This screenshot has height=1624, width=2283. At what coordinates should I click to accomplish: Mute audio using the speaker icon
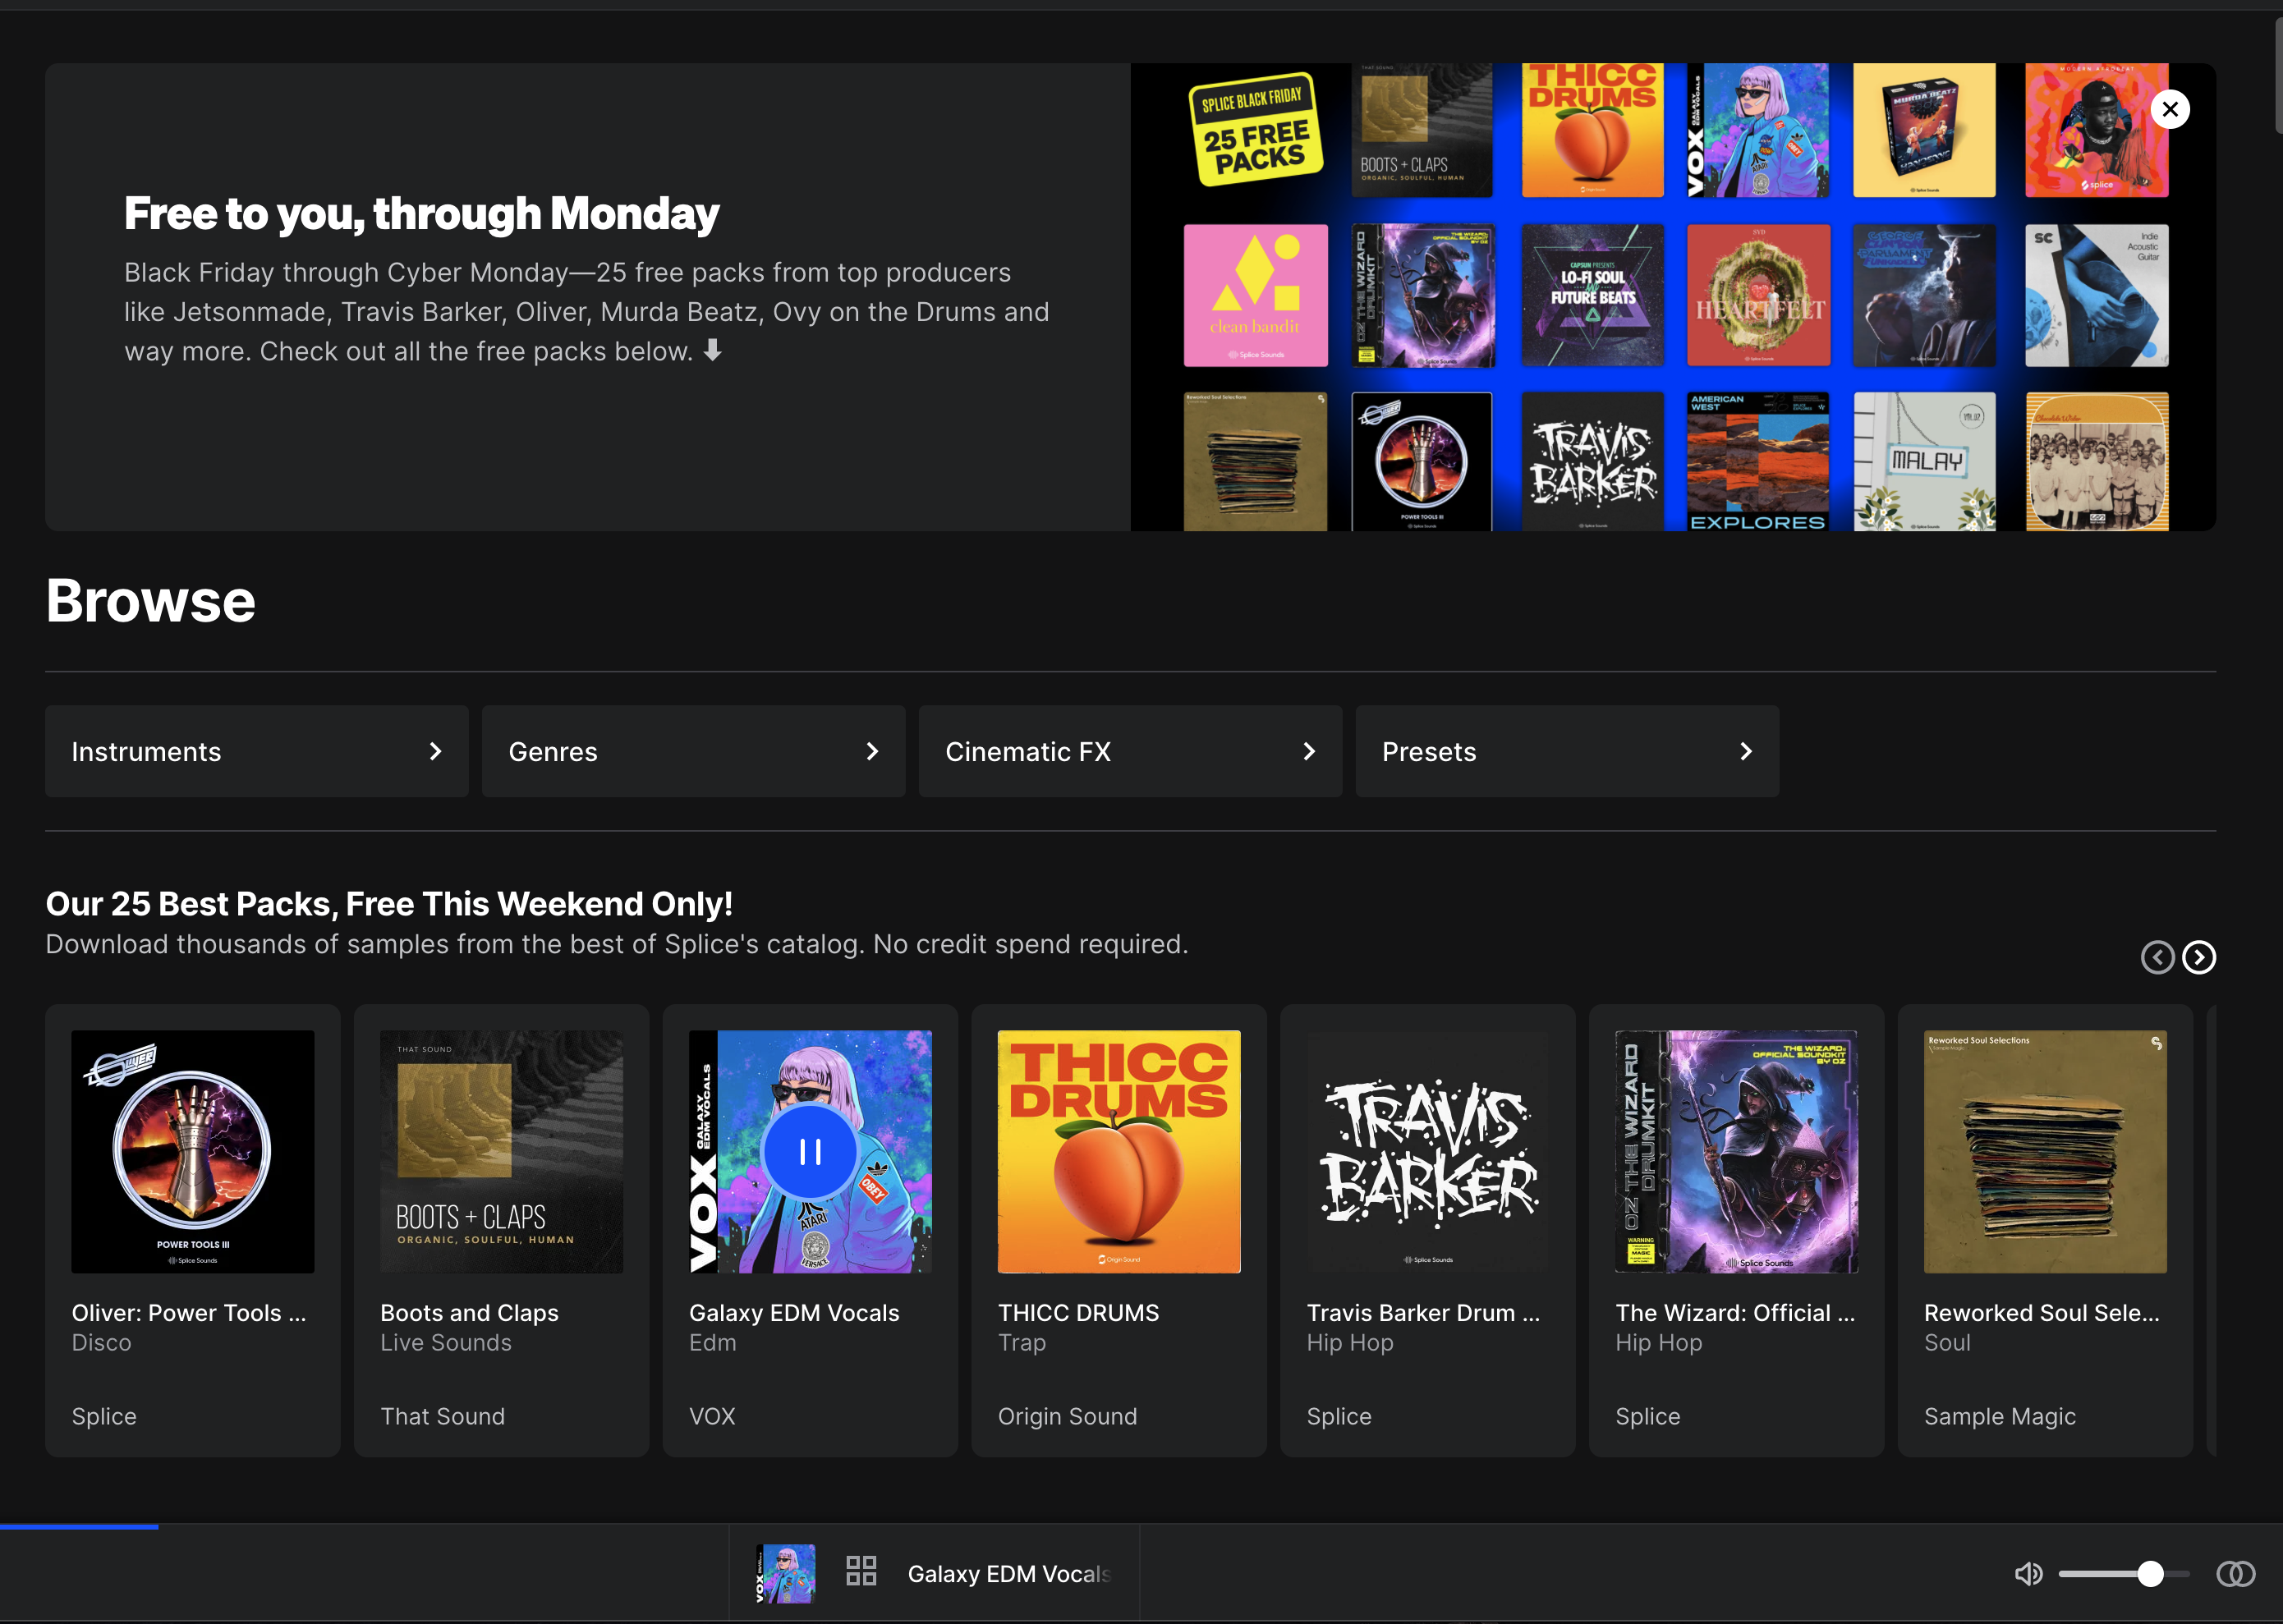2028,1574
